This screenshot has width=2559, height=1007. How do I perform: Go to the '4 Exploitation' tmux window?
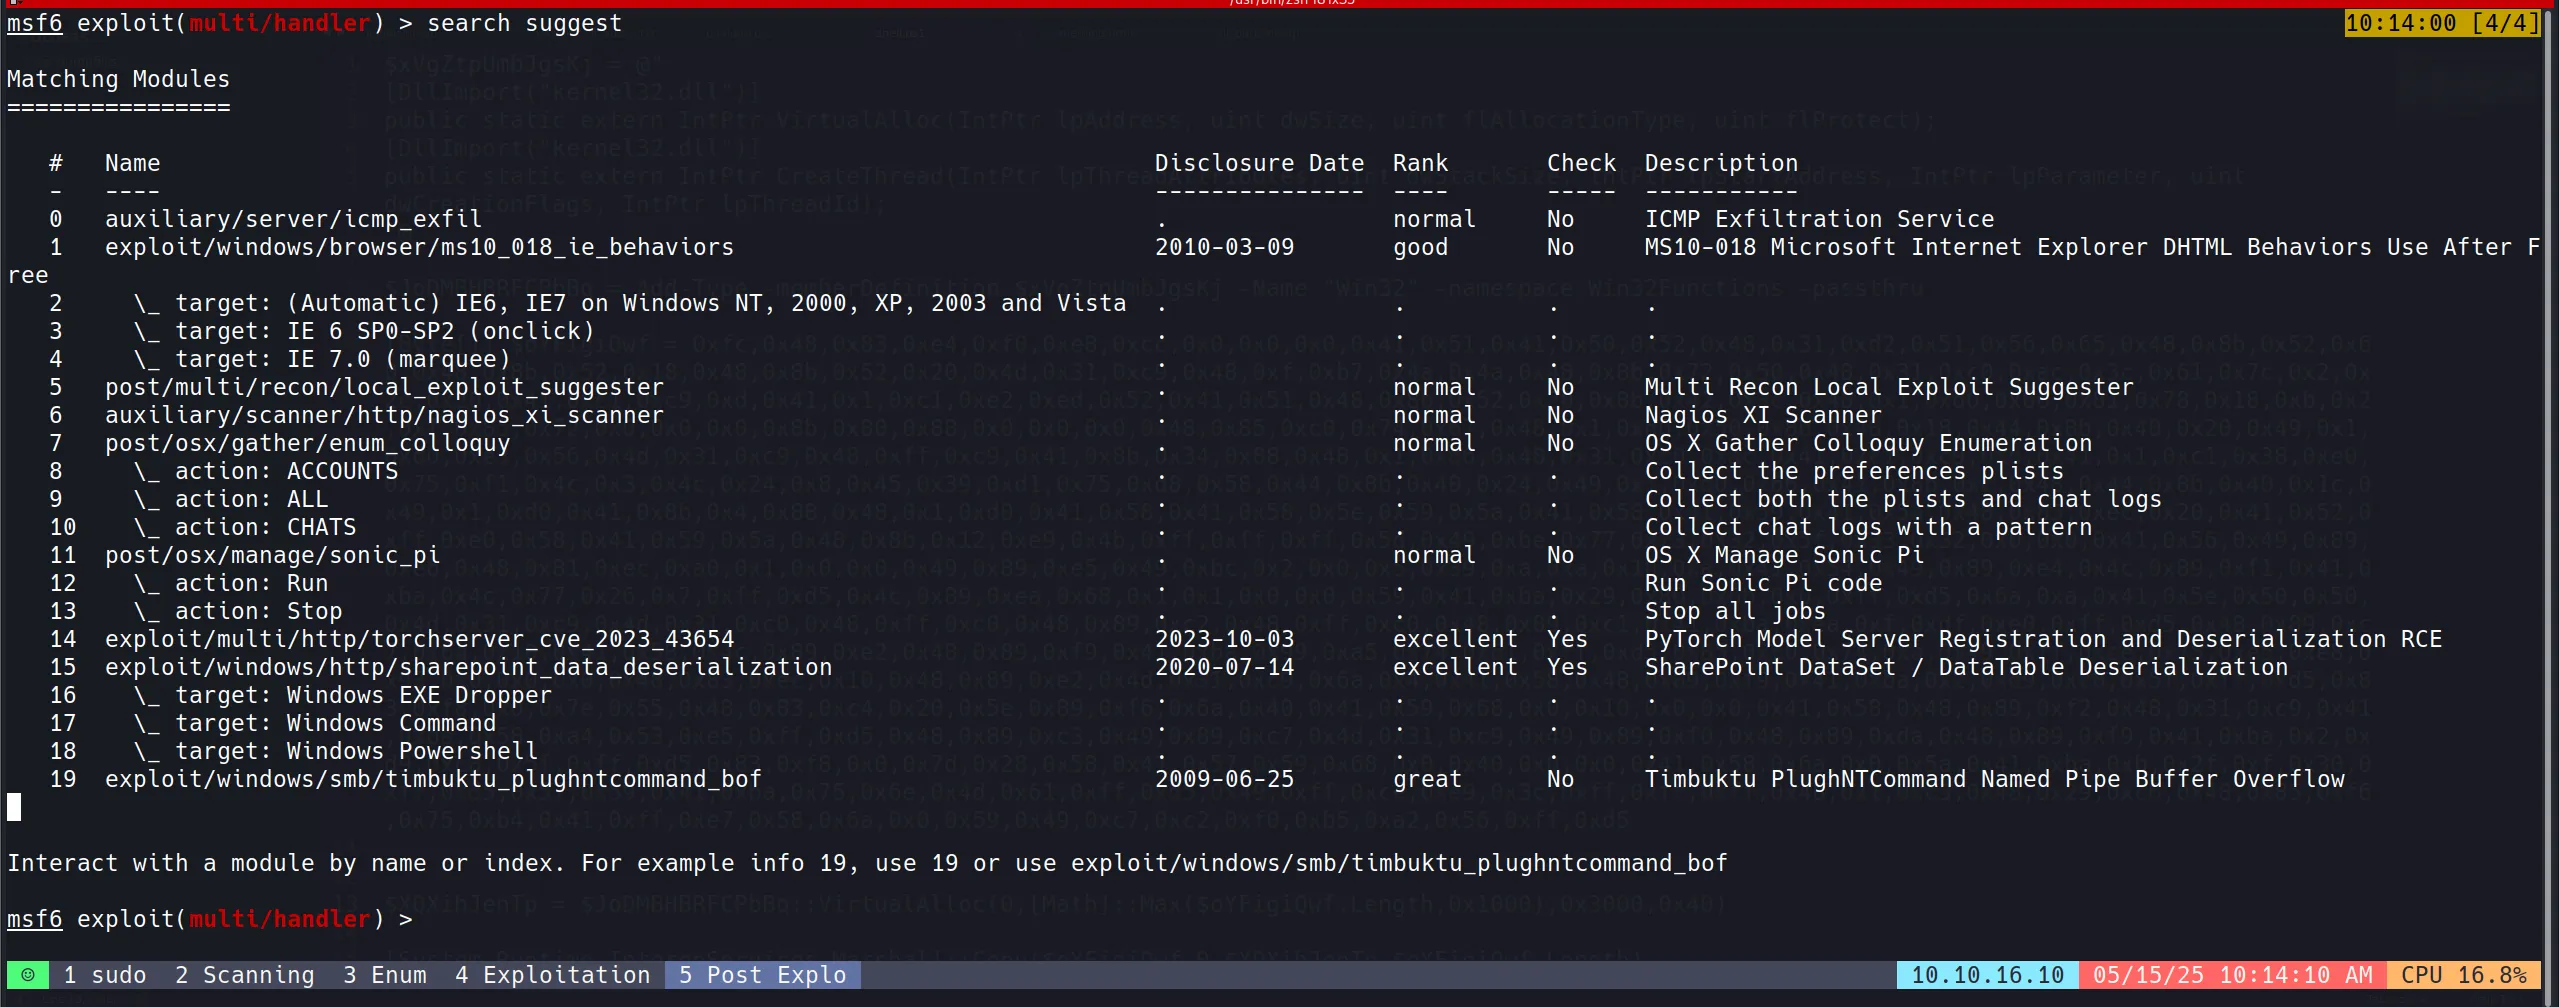click(x=552, y=975)
